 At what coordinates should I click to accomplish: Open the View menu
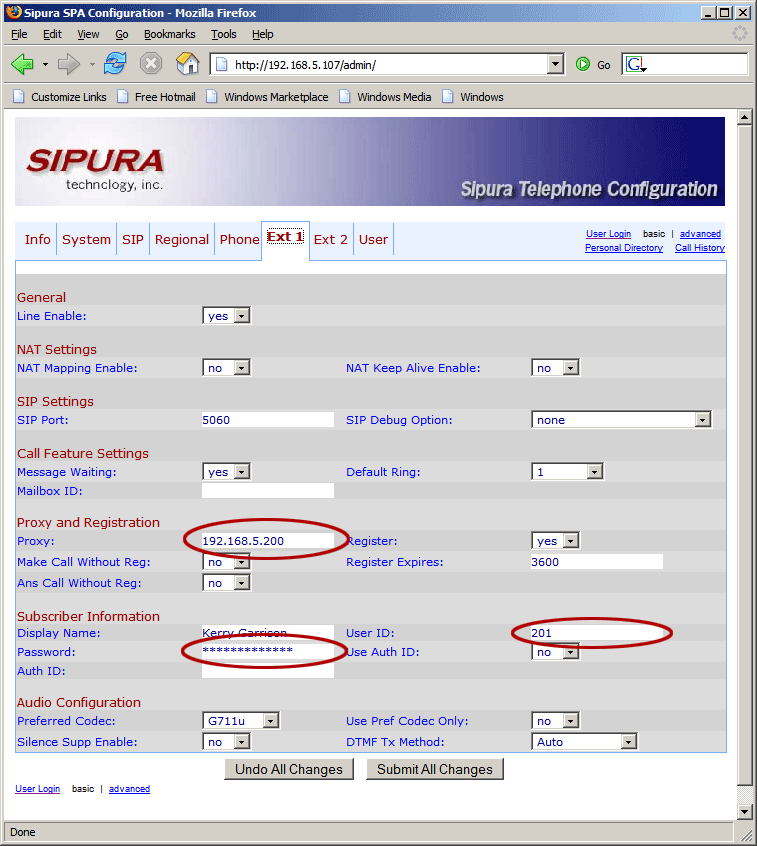click(x=88, y=34)
